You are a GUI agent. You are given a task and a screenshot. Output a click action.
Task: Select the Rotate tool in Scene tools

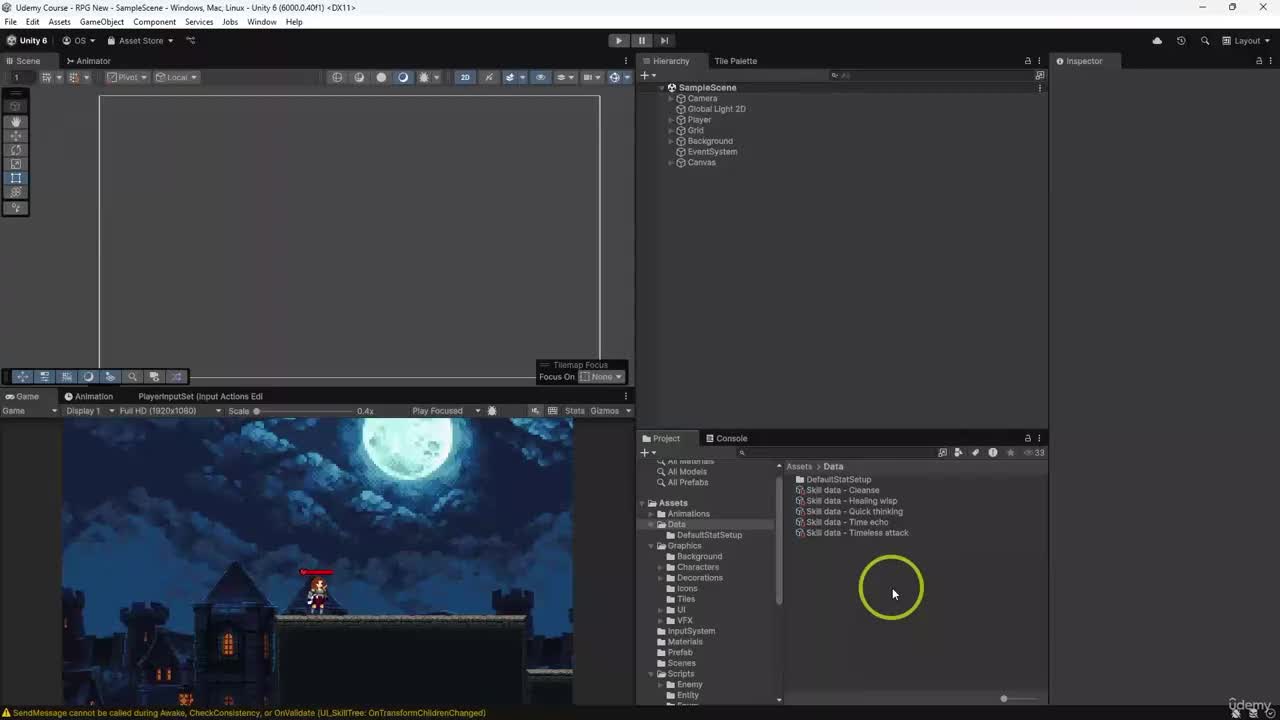pyautogui.click(x=16, y=150)
